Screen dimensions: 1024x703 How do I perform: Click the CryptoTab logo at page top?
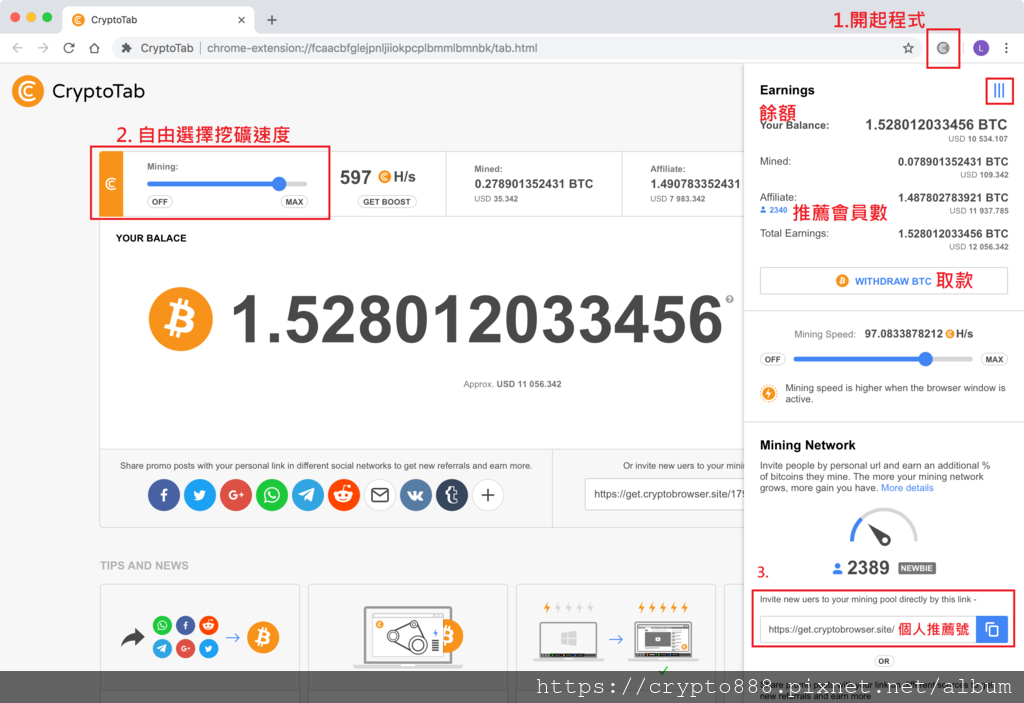click(78, 91)
